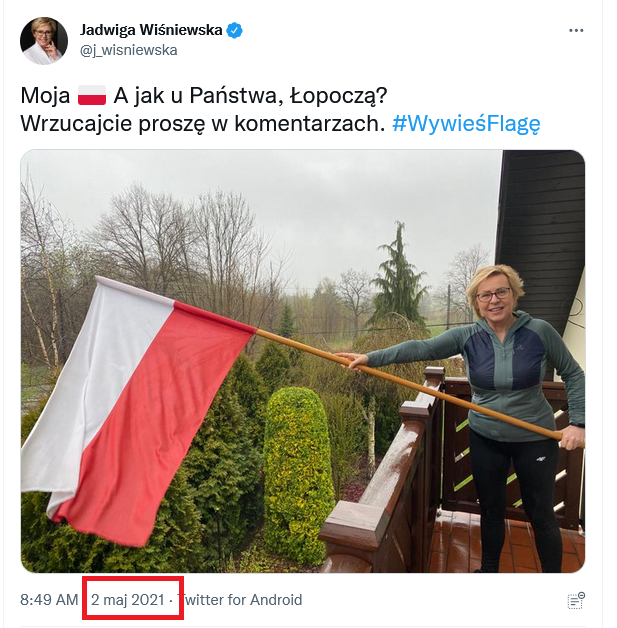The width and height of the screenshot is (617, 628).
Task: Click the 8:49 AM timestamp
Action: 49,600
